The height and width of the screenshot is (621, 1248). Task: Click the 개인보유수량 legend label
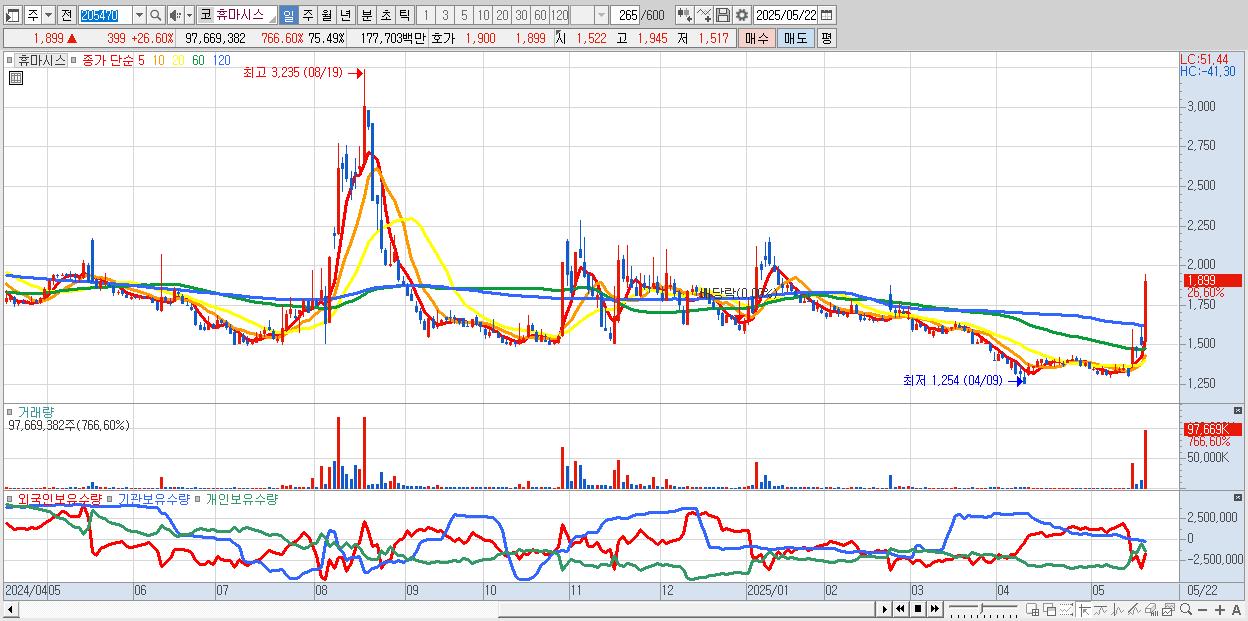pos(241,498)
